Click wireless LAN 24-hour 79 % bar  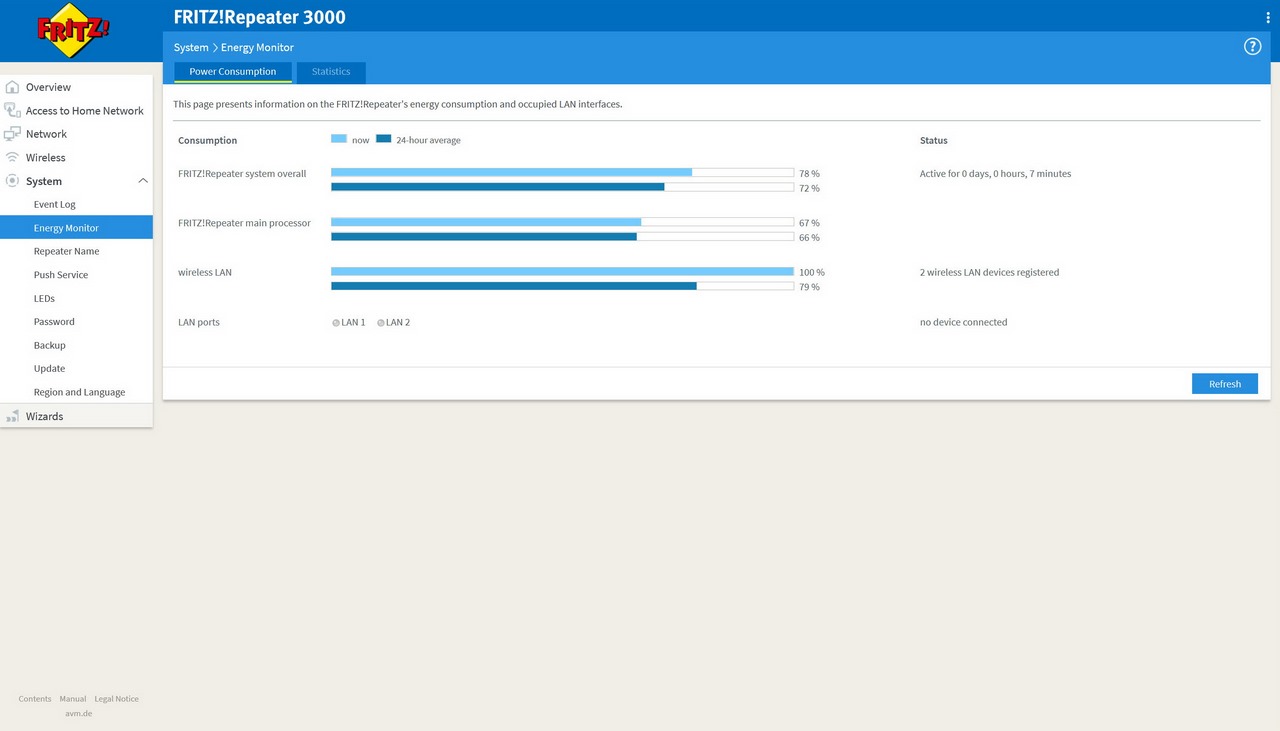(x=562, y=286)
